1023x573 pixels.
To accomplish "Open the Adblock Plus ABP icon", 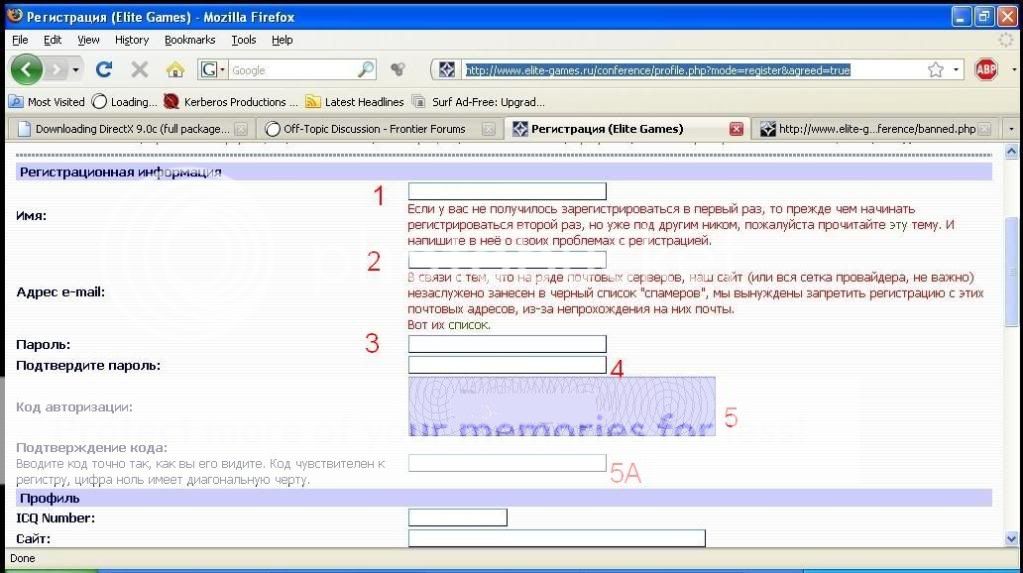I will click(x=986, y=70).
